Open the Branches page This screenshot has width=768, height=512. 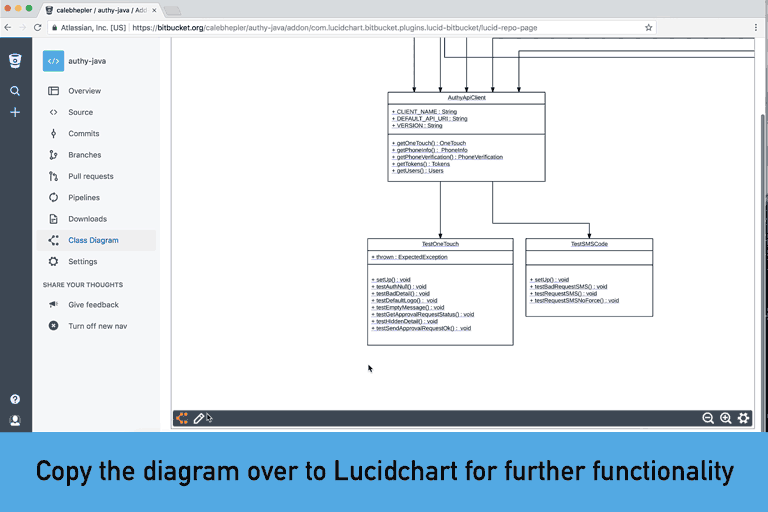pos(85,155)
